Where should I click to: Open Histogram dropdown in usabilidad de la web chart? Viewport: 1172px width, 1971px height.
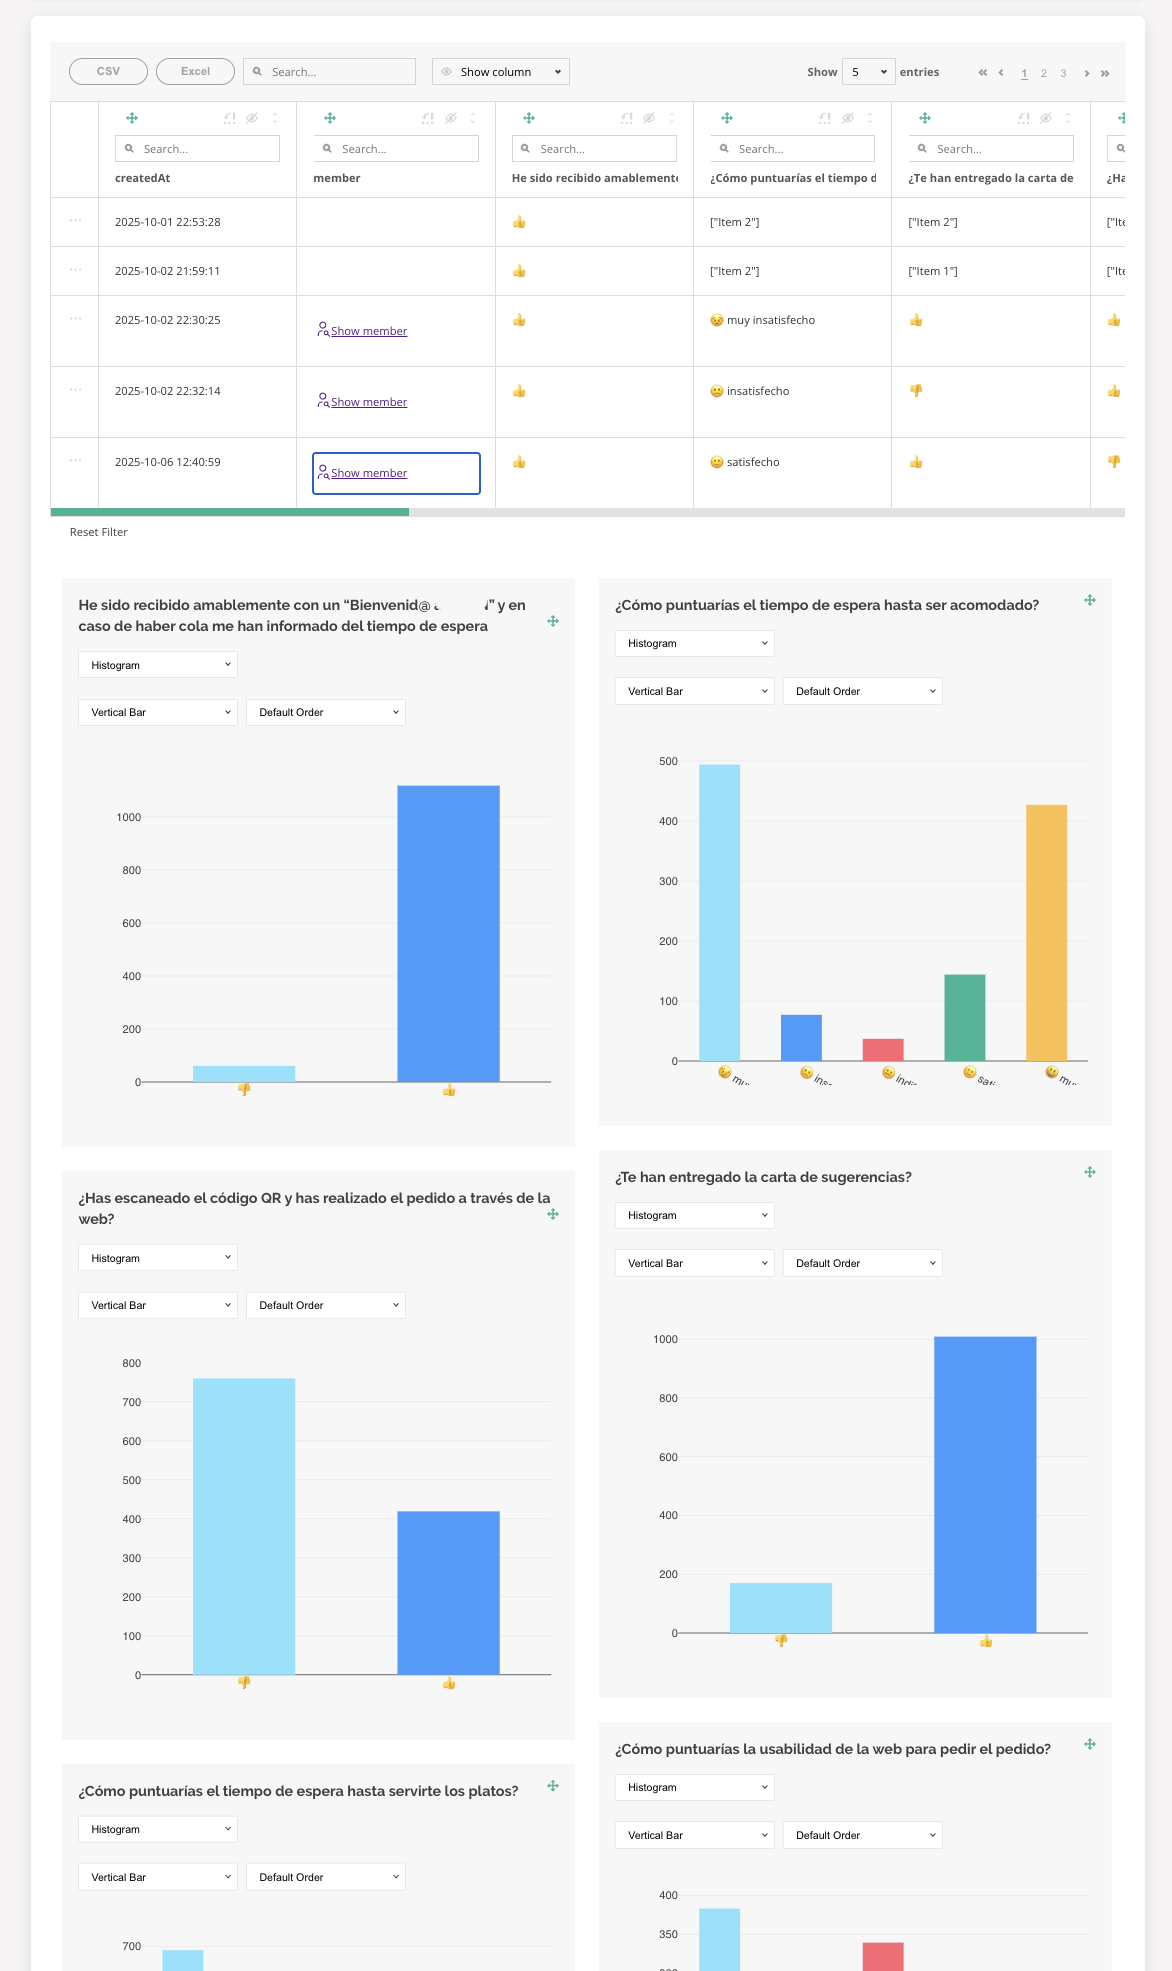[x=695, y=1787]
